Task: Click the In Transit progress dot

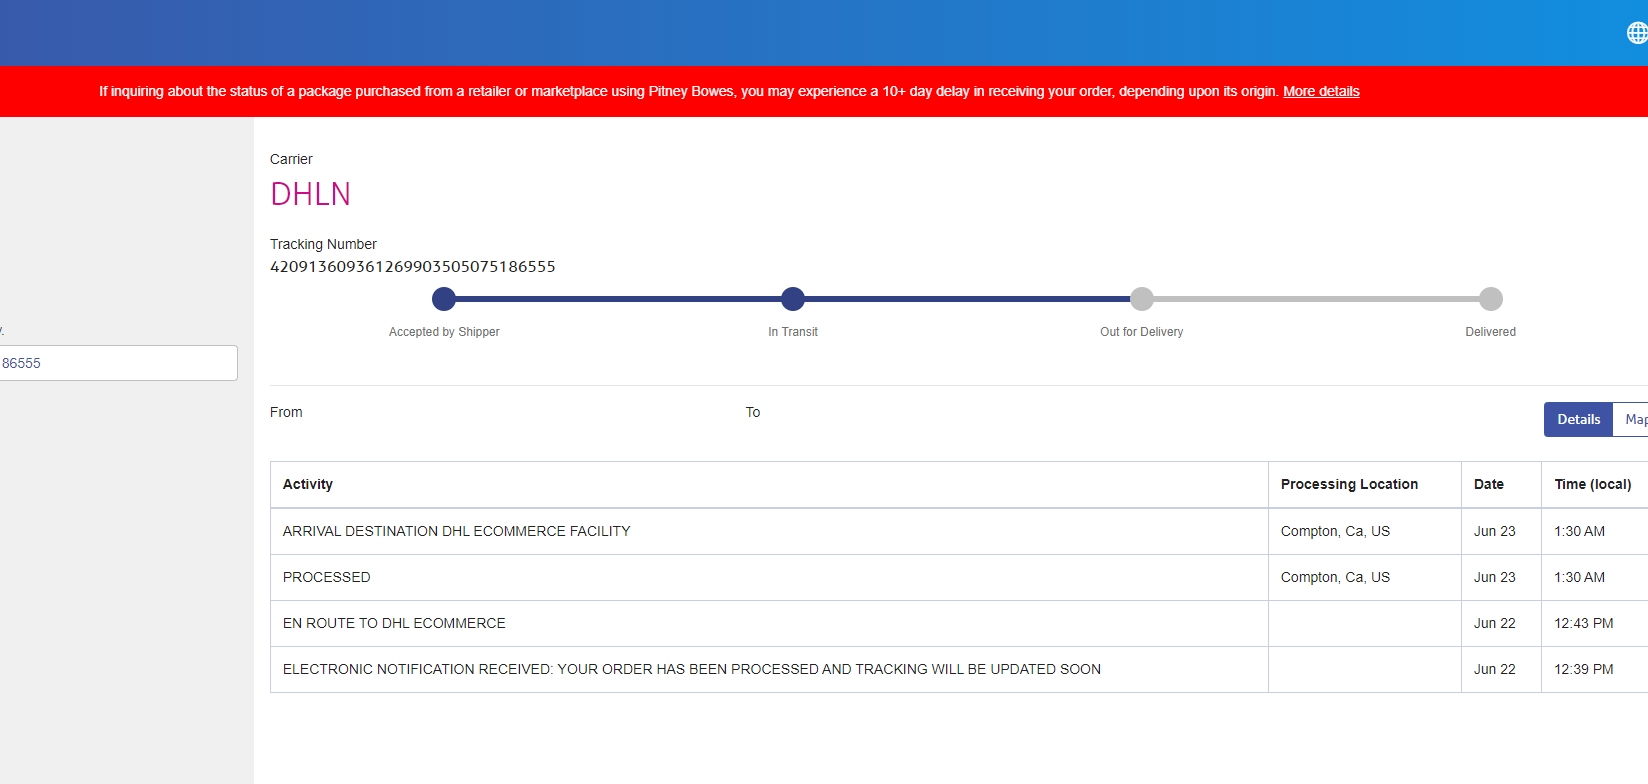Action: point(793,299)
